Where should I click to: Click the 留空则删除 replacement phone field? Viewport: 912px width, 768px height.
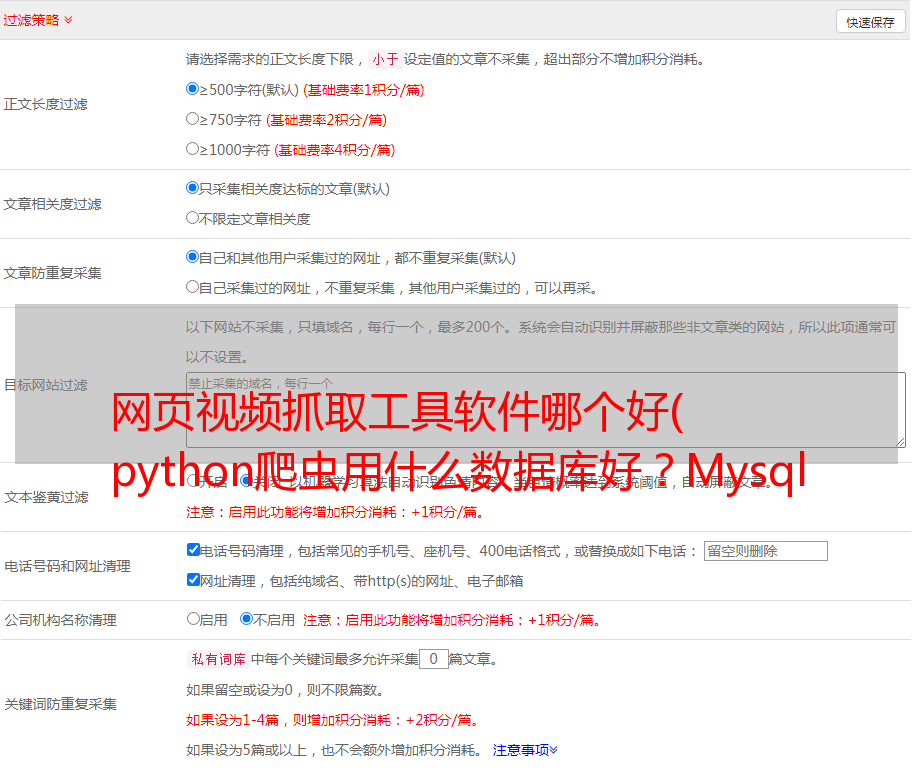[765, 551]
